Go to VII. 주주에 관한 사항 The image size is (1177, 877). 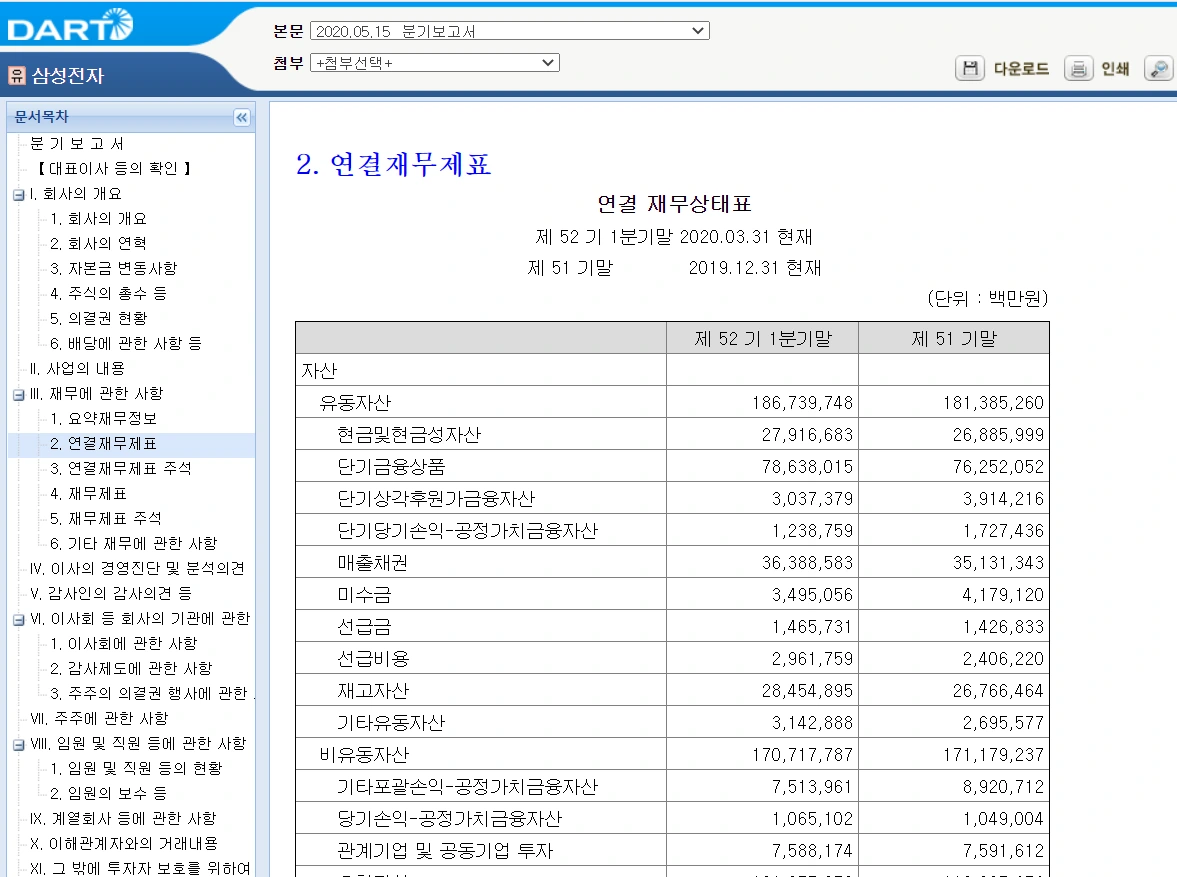(x=99, y=719)
